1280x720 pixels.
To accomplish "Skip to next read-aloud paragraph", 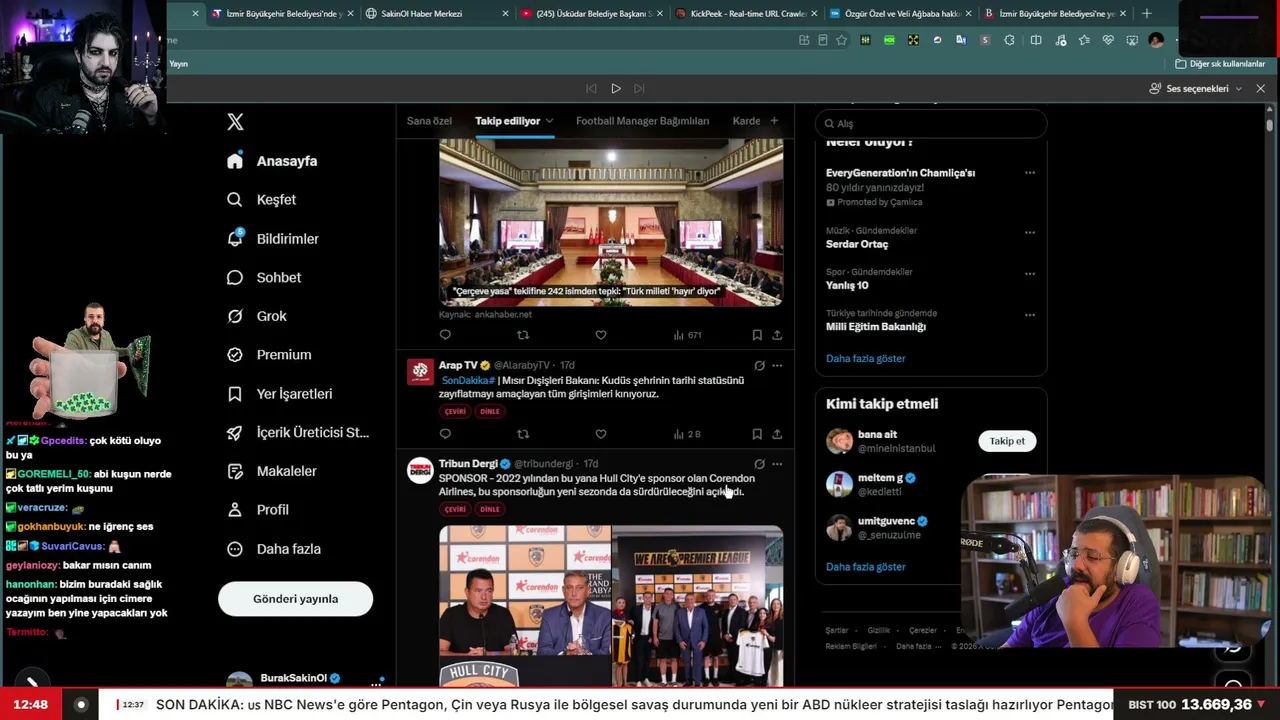I will 640,89.
